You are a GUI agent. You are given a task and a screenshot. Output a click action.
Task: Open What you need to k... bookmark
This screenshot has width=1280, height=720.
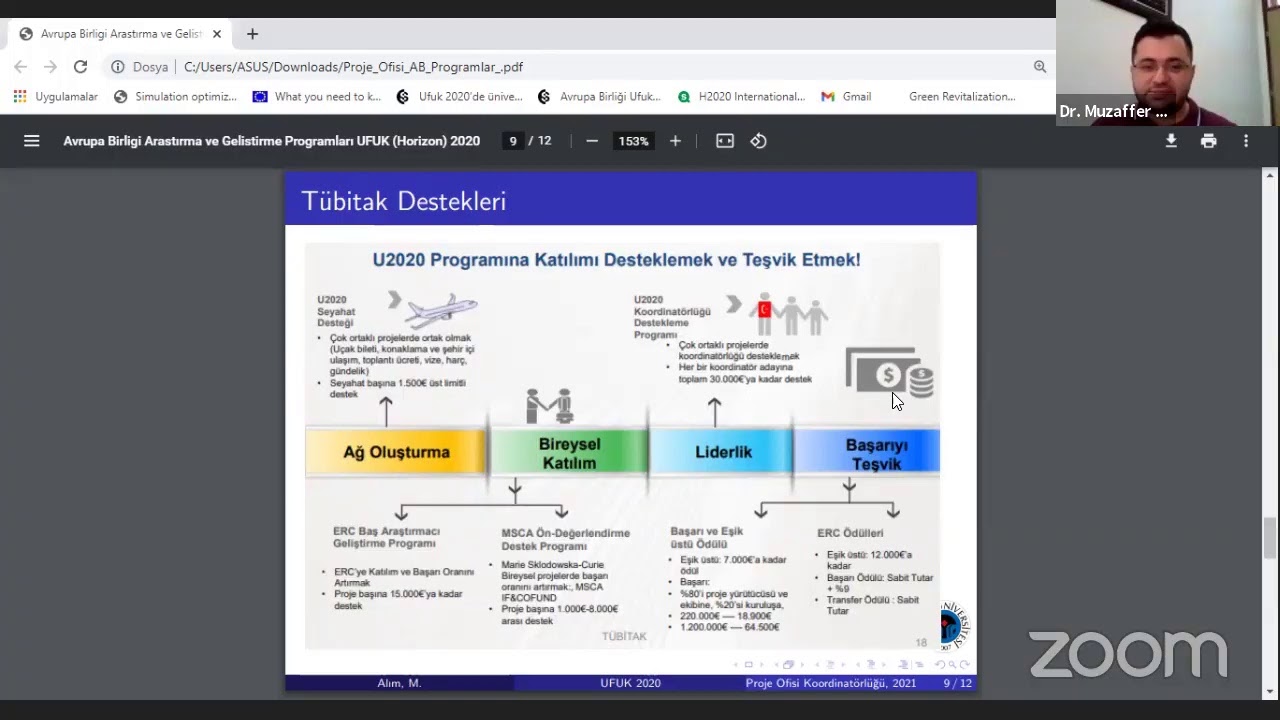click(317, 97)
